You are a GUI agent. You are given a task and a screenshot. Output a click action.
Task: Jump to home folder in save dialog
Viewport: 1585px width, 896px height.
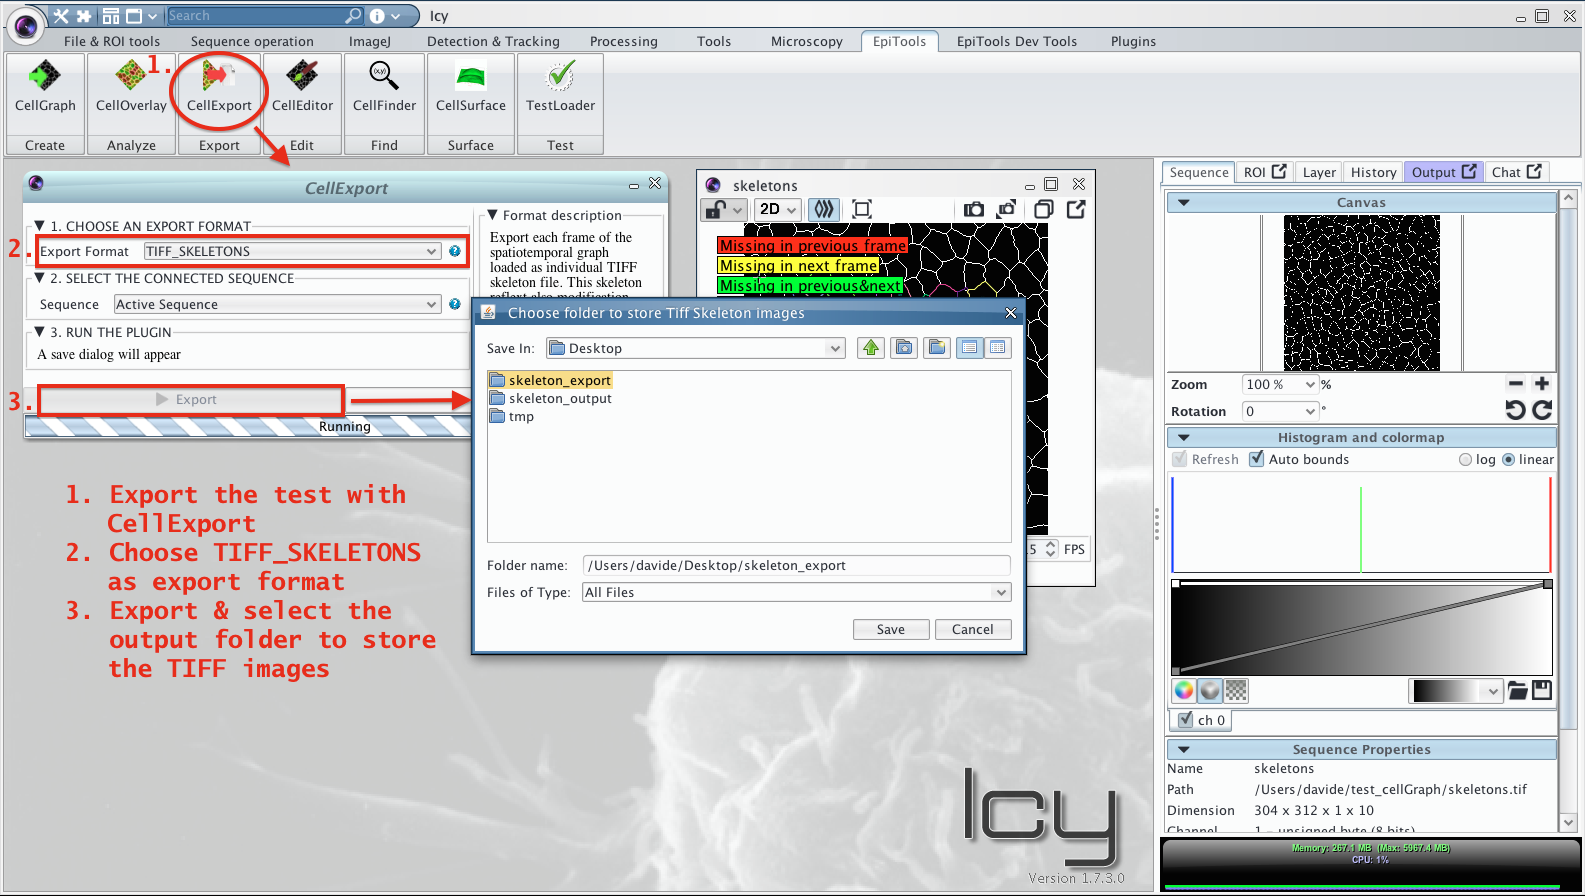point(904,348)
